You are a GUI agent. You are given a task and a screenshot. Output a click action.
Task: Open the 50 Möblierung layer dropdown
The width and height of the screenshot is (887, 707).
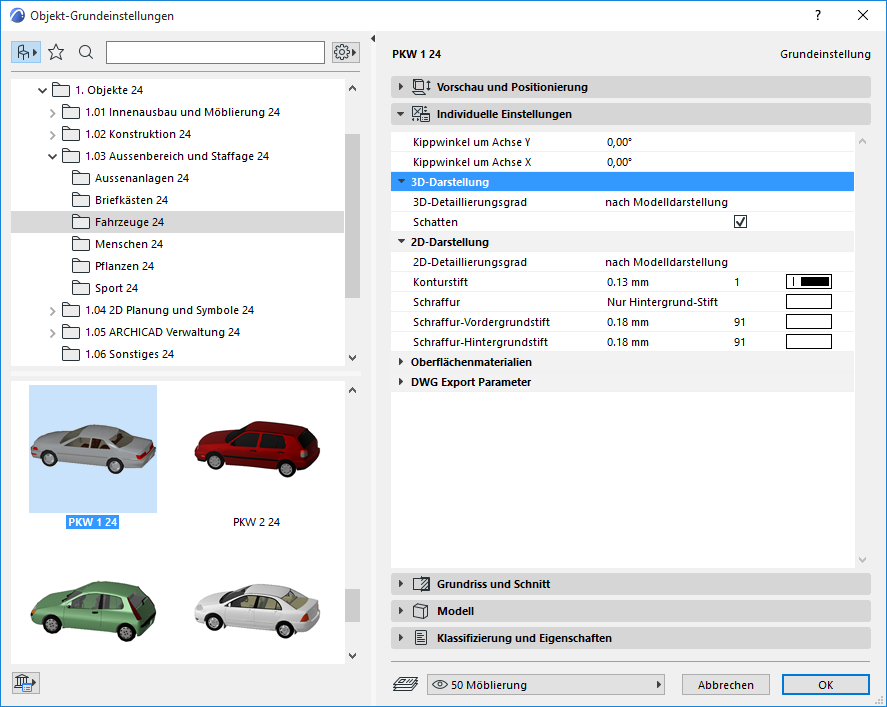tap(546, 685)
